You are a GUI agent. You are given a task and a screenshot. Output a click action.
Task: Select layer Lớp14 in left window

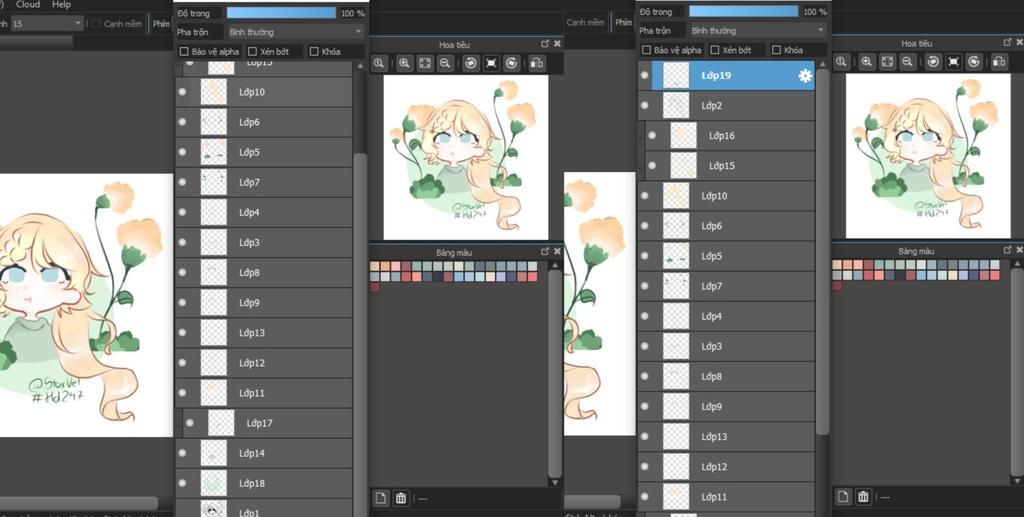pyautogui.click(x=264, y=453)
